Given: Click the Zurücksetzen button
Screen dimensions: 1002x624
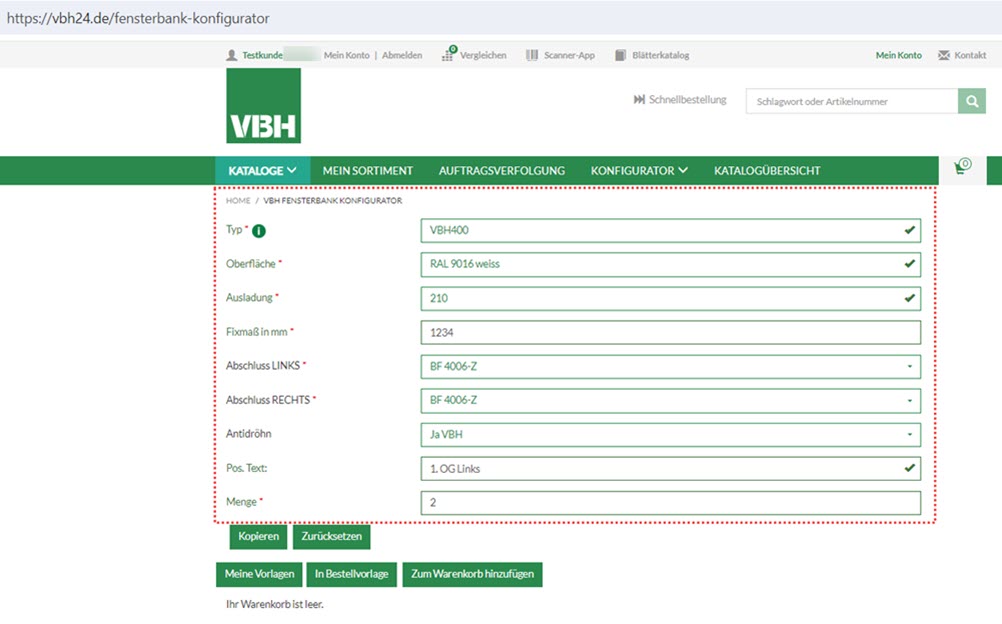Looking at the screenshot, I should [331, 536].
